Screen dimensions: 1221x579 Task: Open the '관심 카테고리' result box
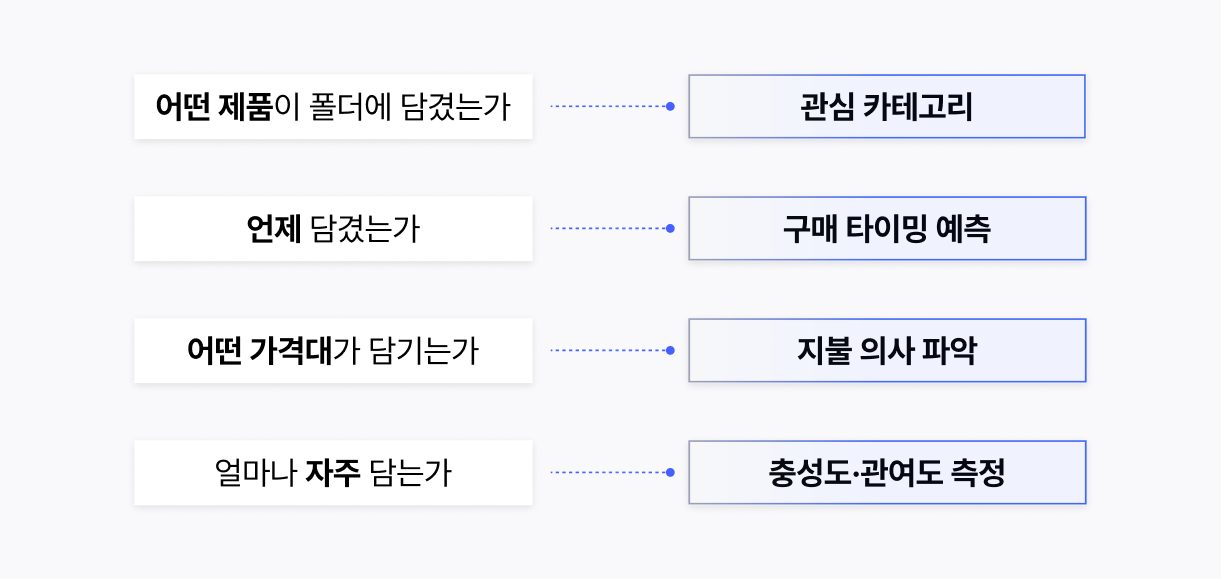[887, 106]
